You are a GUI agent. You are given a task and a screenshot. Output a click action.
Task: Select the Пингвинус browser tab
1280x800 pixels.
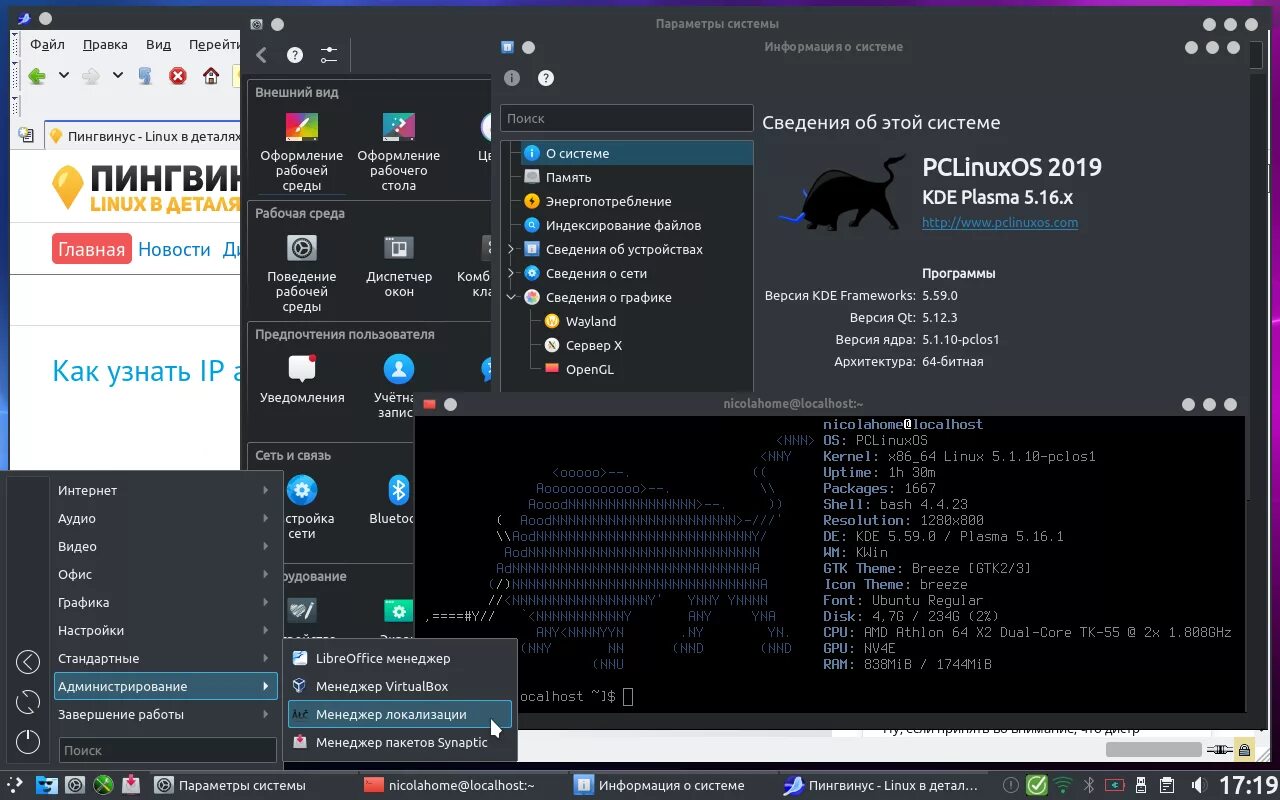point(143,136)
